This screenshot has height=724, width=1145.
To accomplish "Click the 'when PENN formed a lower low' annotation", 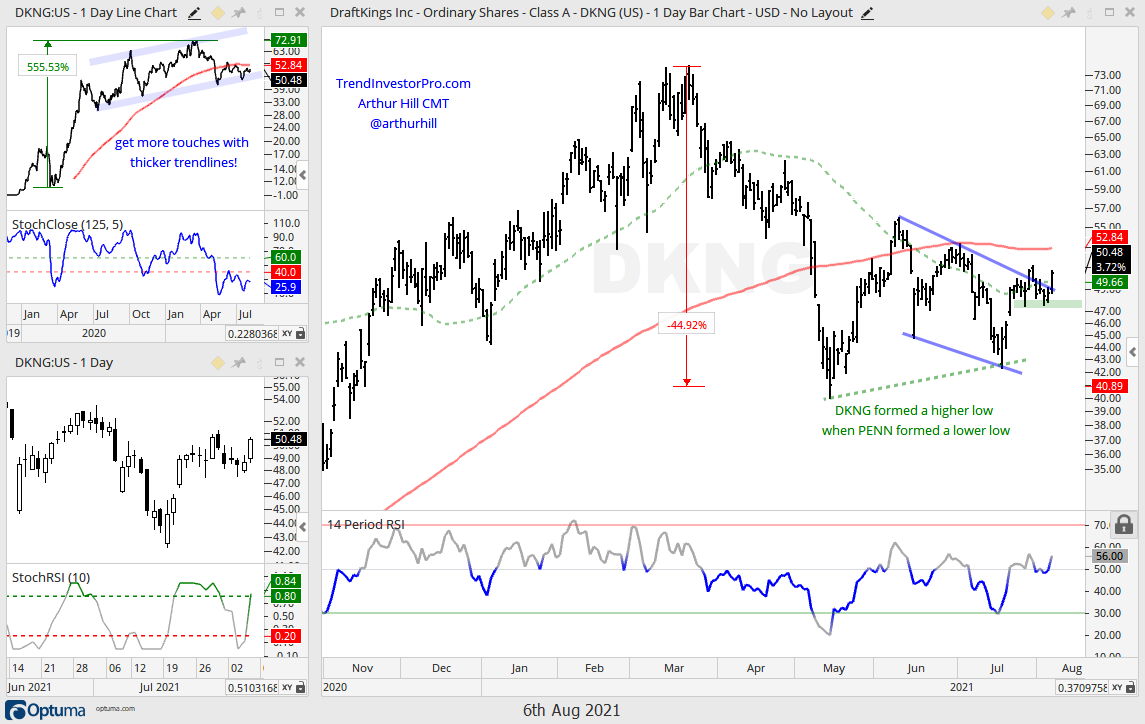I will pyautogui.click(x=916, y=430).
